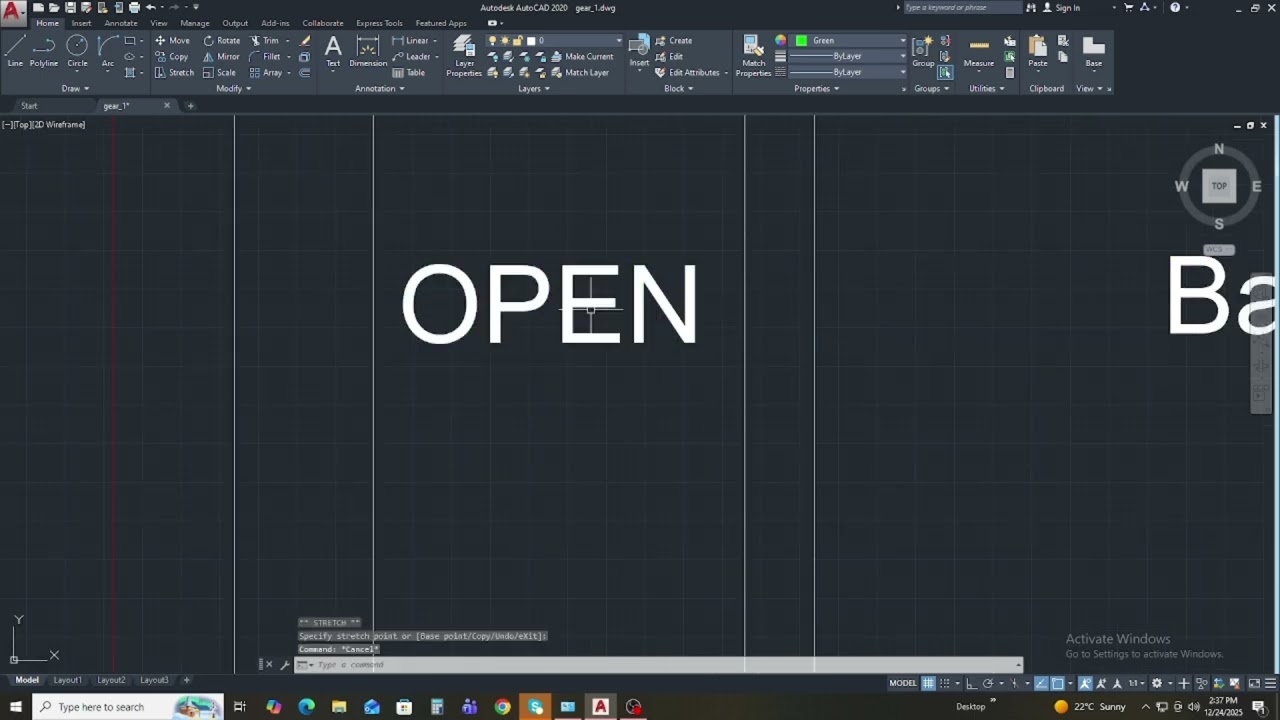This screenshot has width=1280, height=720.
Task: Click the Stretch command
Action: click(174, 73)
